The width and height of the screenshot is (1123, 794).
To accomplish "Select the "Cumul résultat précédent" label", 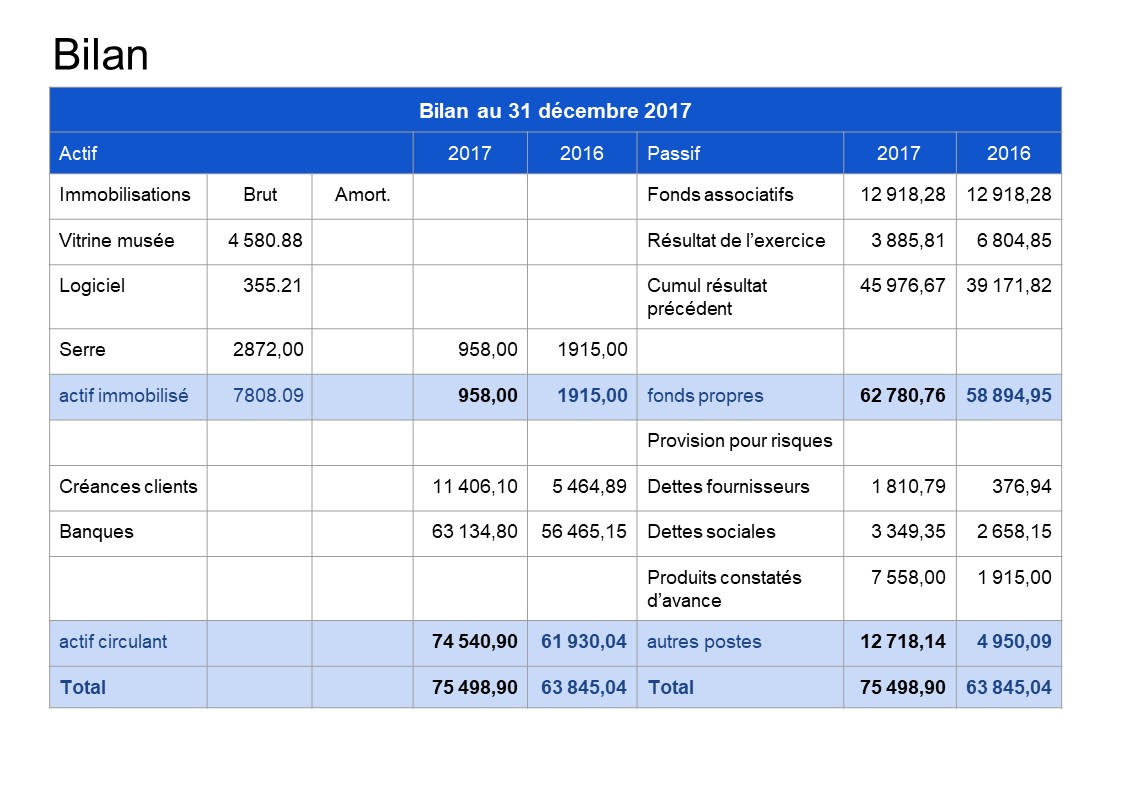I will 707,297.
